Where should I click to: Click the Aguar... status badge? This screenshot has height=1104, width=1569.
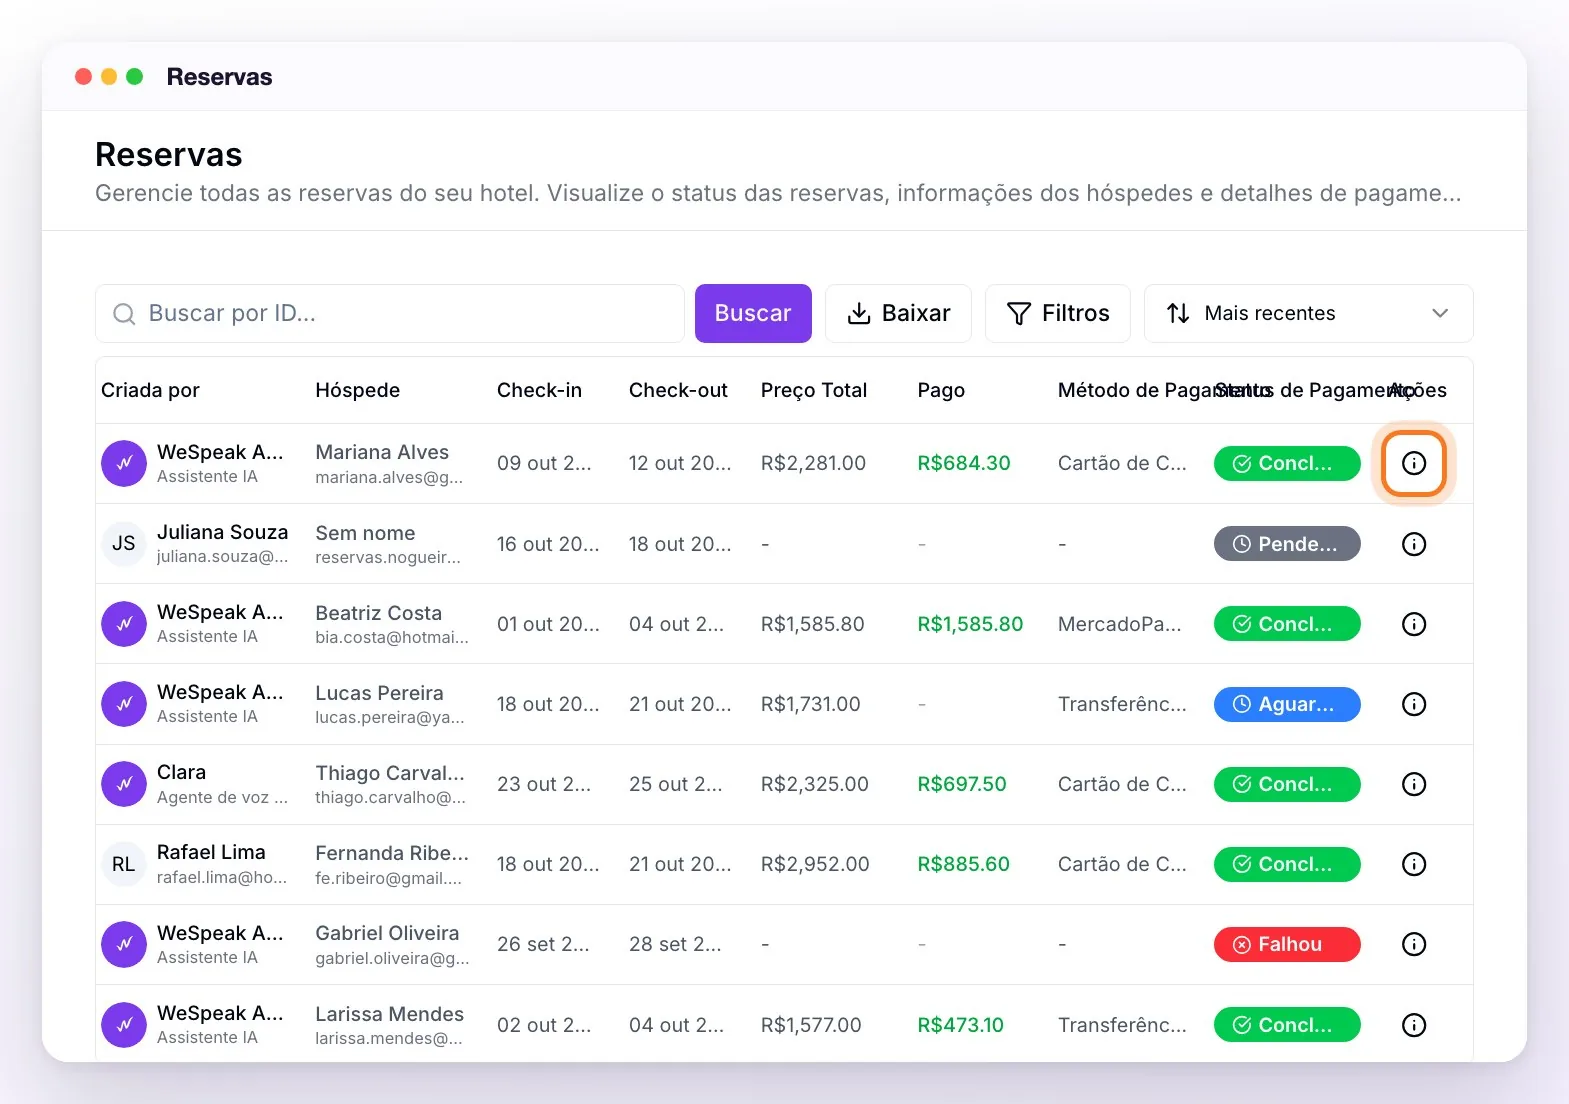click(1287, 704)
